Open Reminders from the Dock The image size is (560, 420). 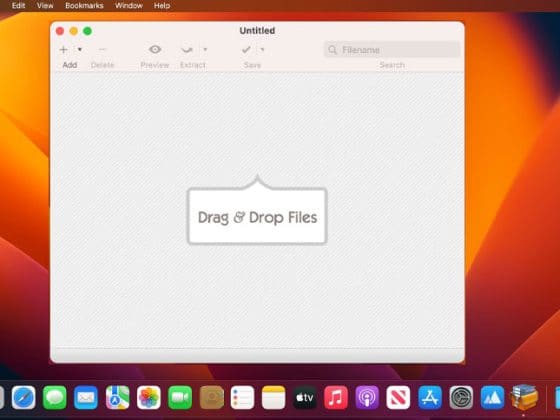tap(242, 398)
